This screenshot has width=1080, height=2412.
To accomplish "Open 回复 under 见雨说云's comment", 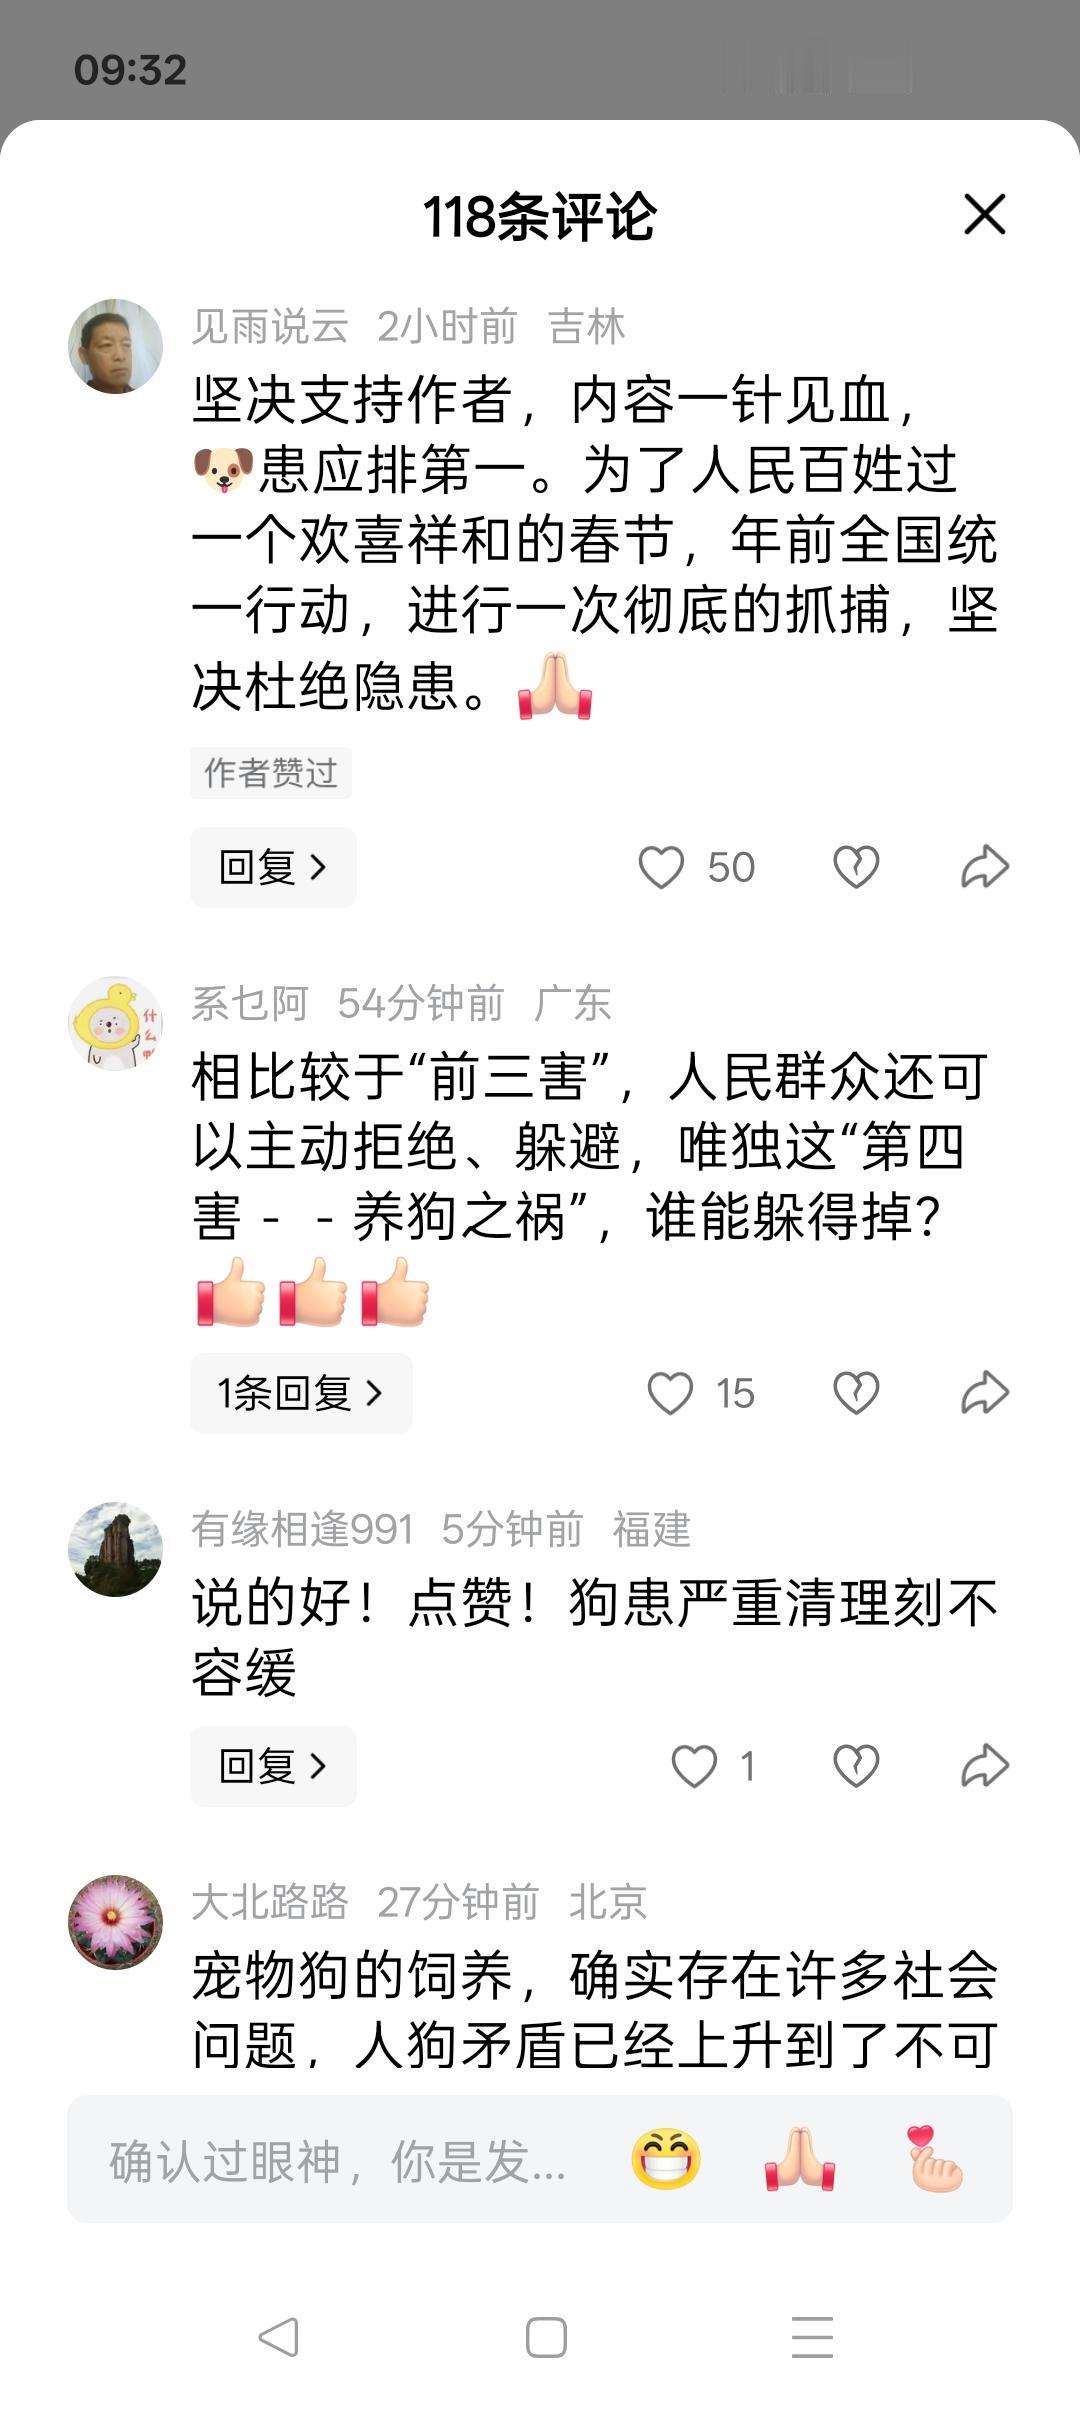I will point(273,867).
